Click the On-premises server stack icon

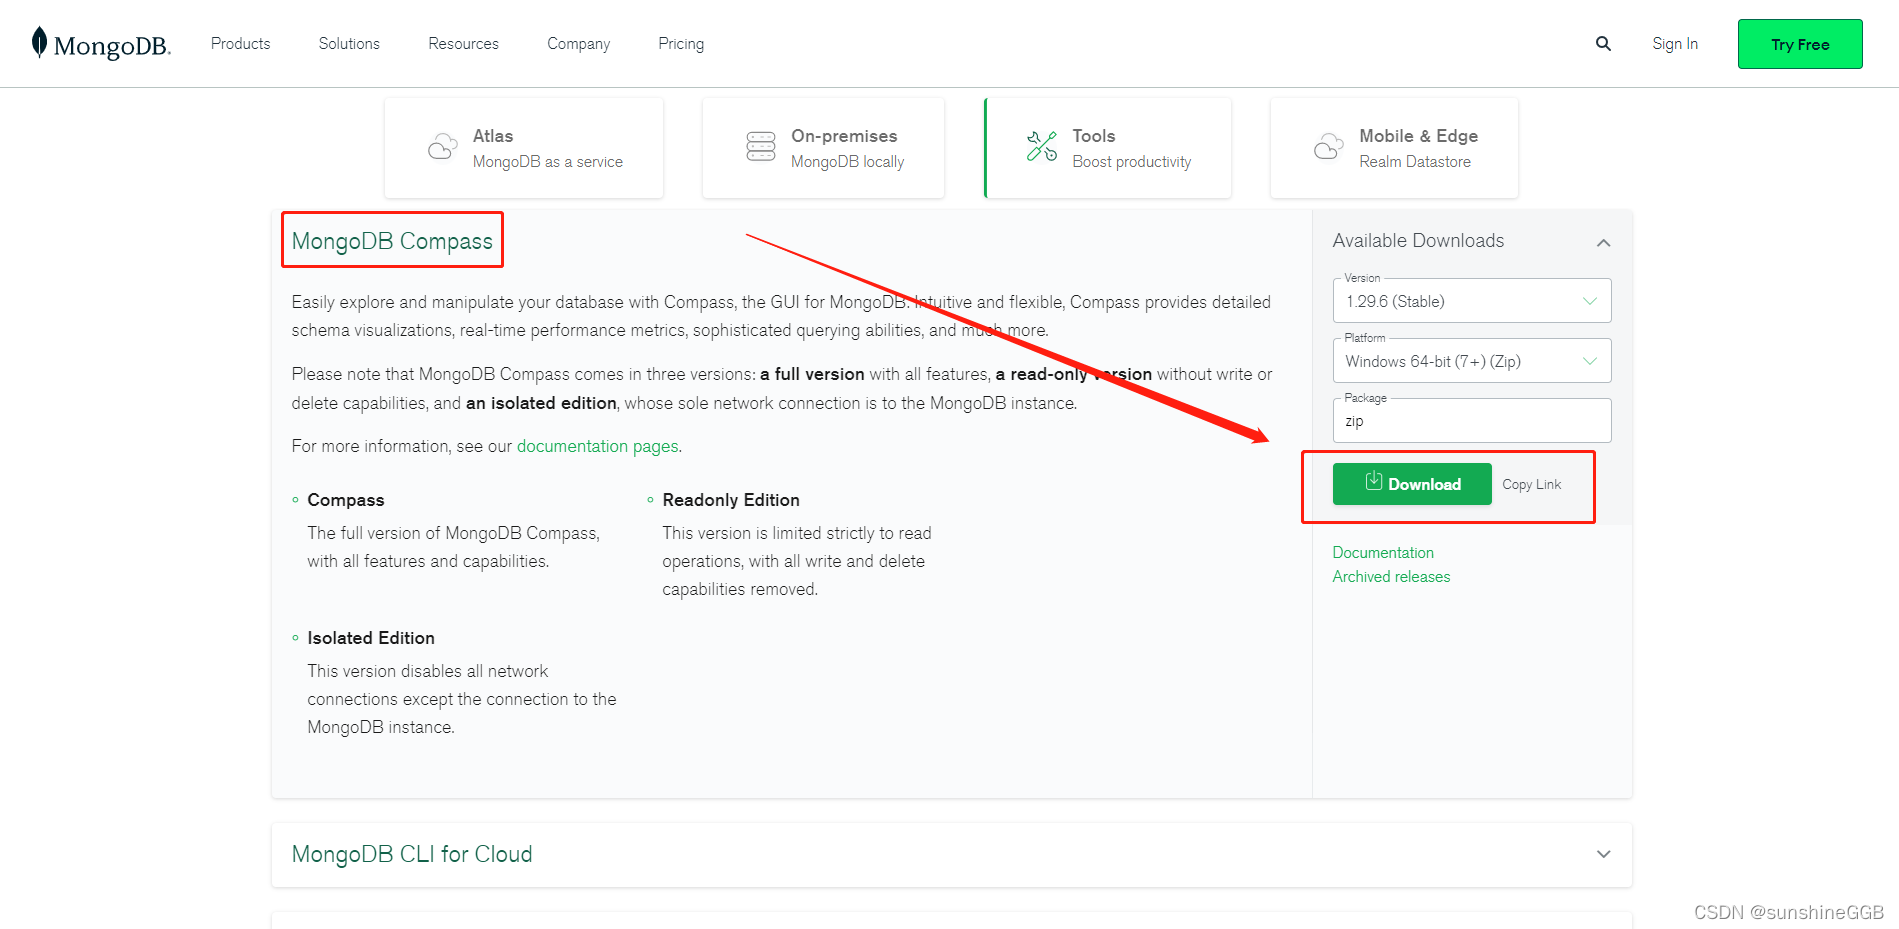(761, 147)
